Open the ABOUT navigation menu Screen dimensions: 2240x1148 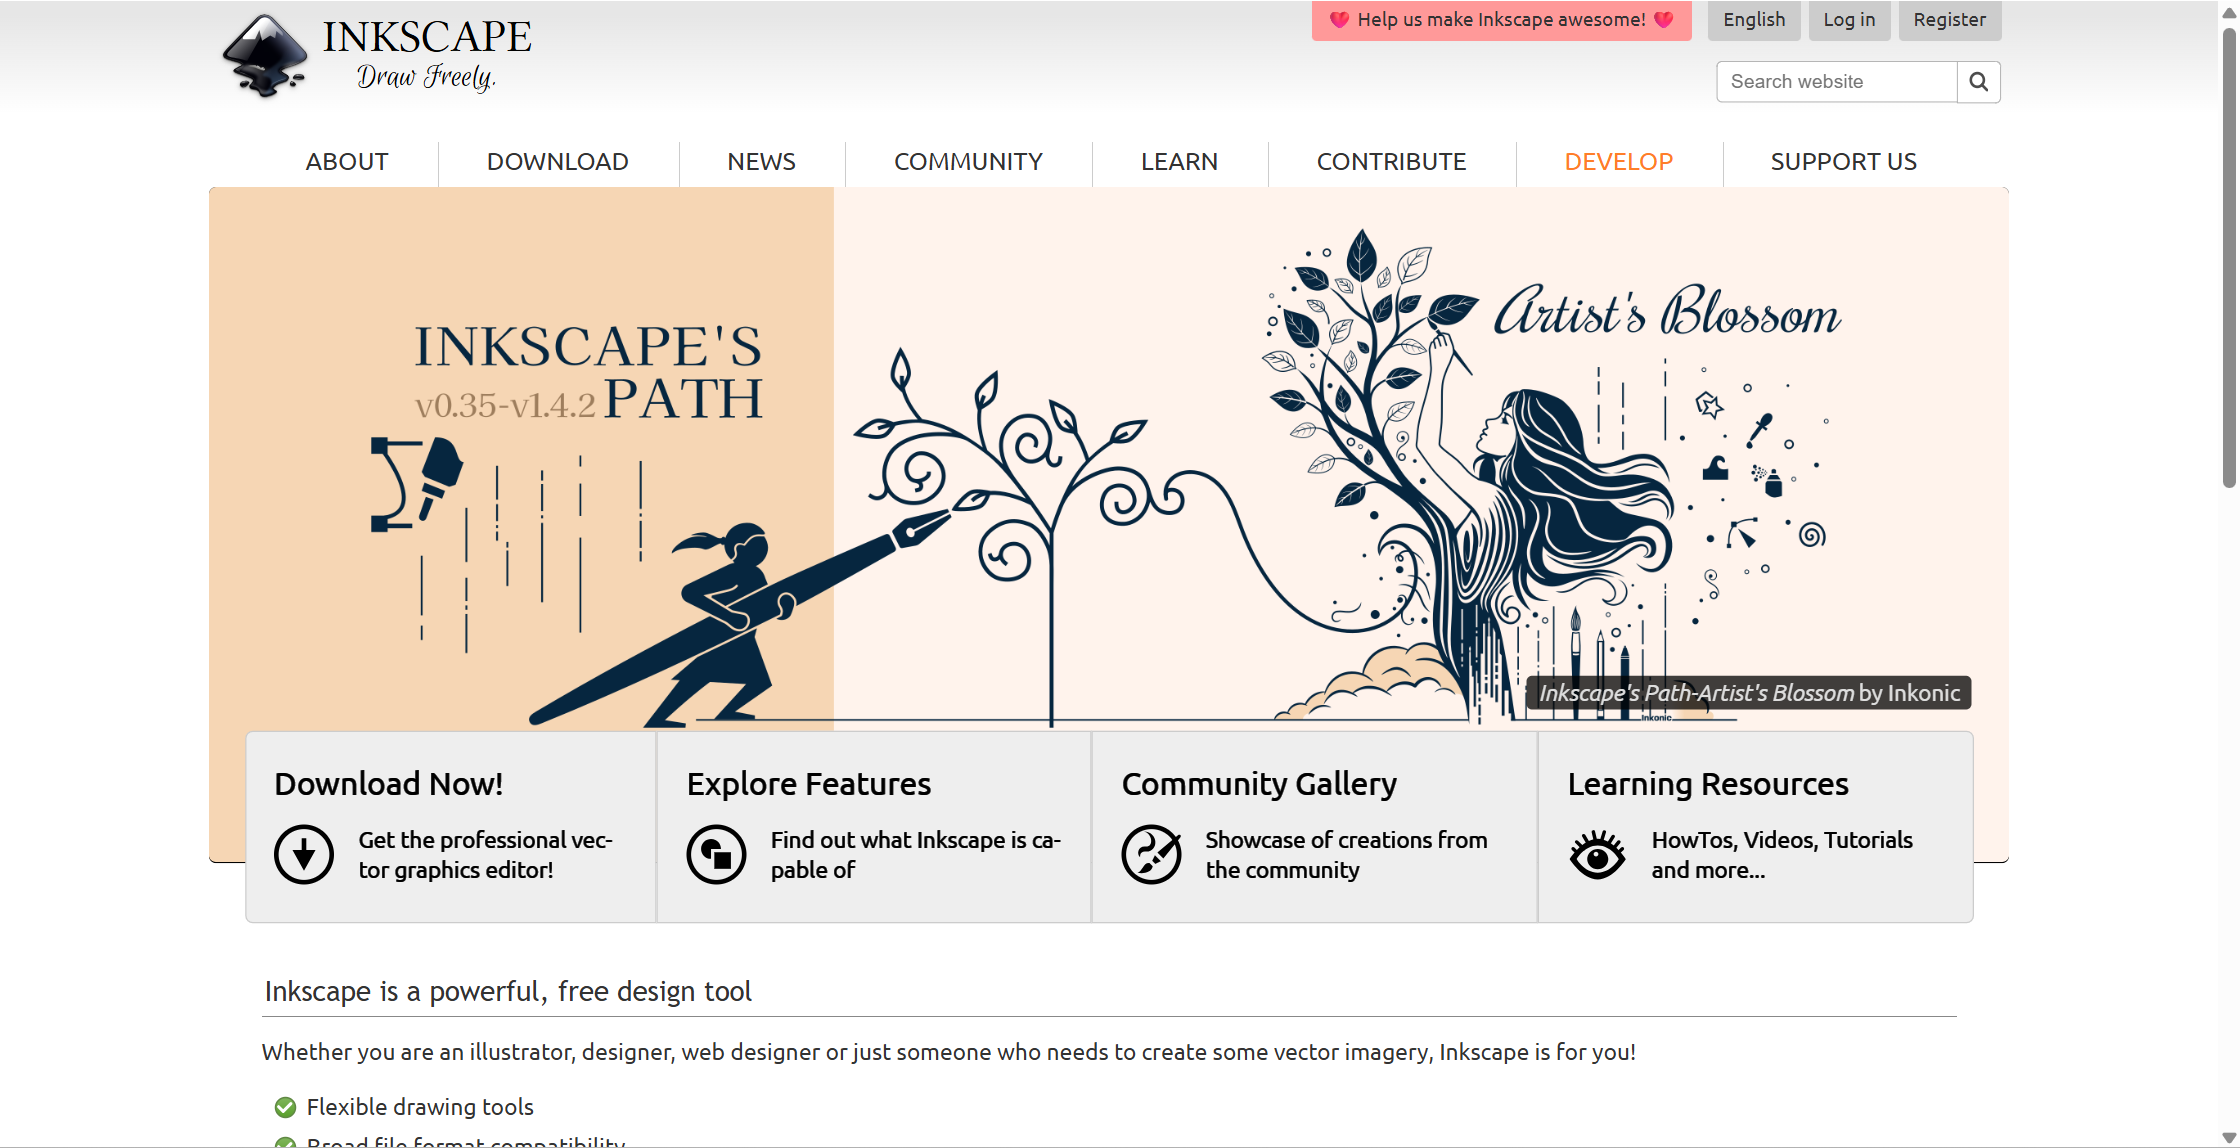click(x=346, y=162)
